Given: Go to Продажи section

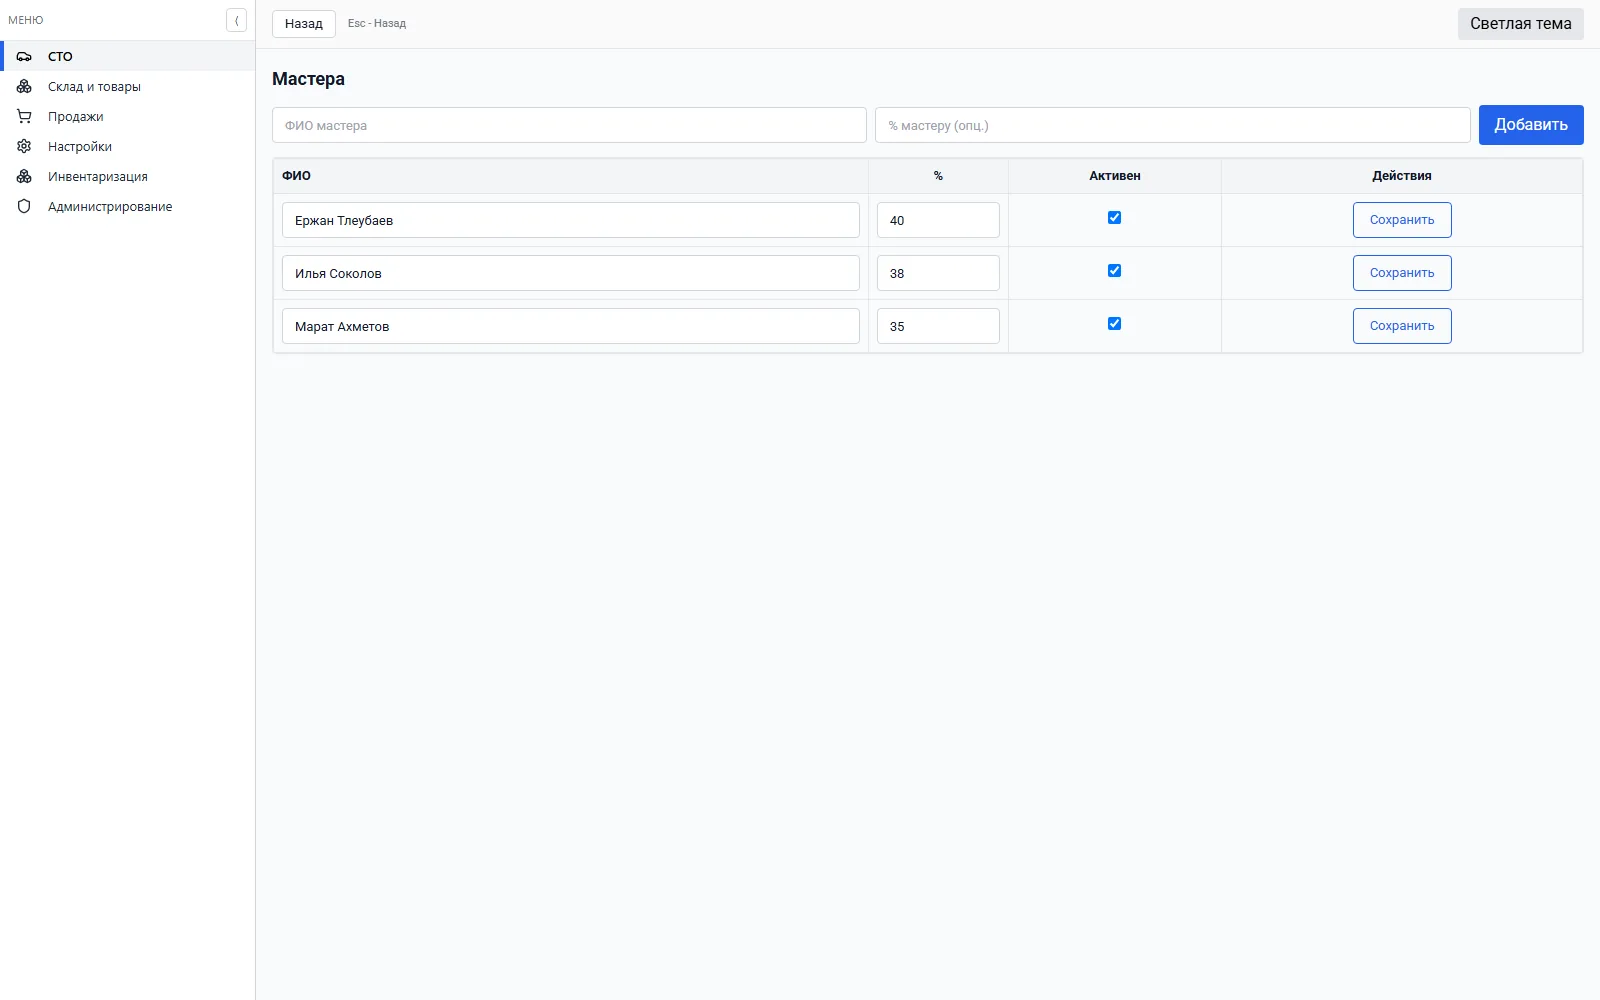Looking at the screenshot, I should (128, 116).
